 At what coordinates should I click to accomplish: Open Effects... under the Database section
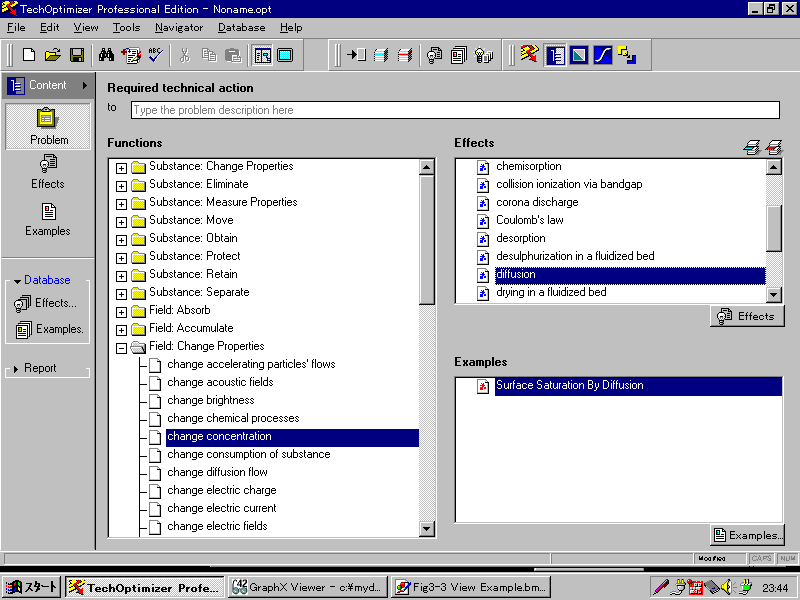point(46,304)
